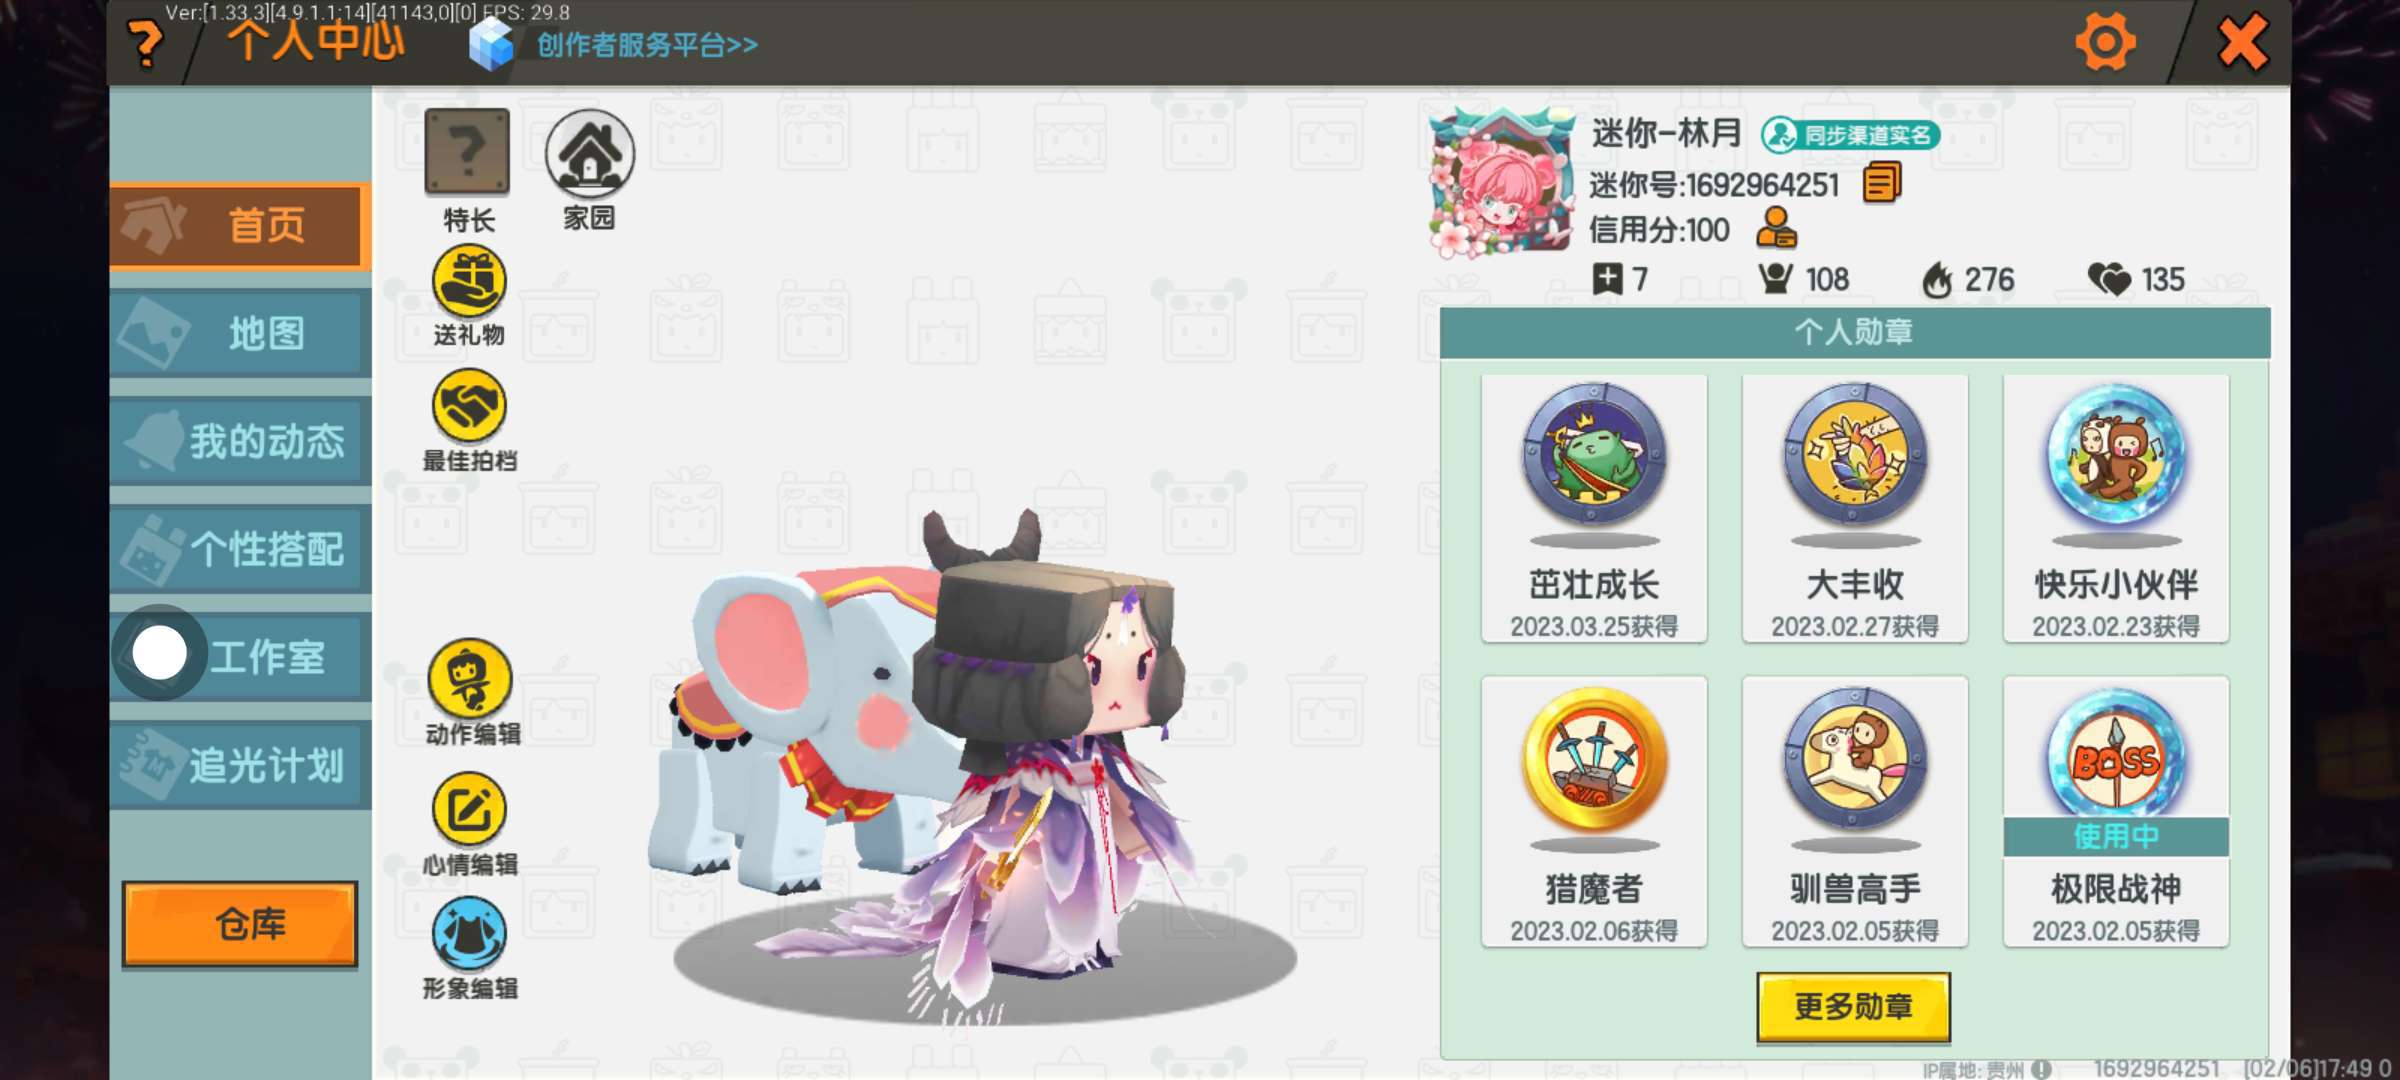The width and height of the screenshot is (2400, 1080).
Task: Copy the 迷你号 with the clipboard icon
Action: [1881, 184]
